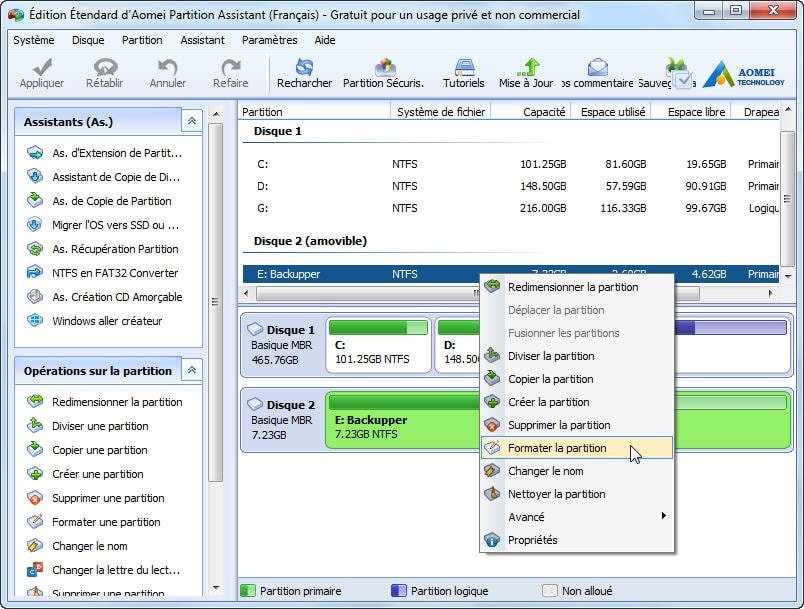Click sidebar Diviser une partition operation
The height and width of the screenshot is (609, 804).
tap(88, 426)
